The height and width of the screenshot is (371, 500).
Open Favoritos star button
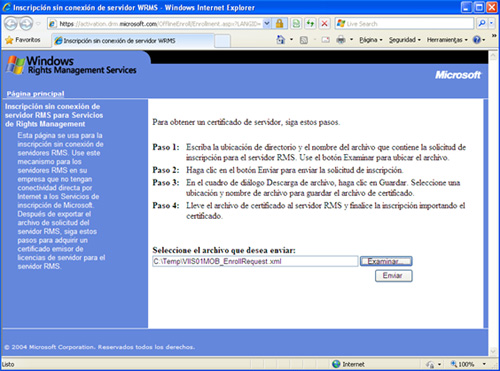[x=23, y=40]
